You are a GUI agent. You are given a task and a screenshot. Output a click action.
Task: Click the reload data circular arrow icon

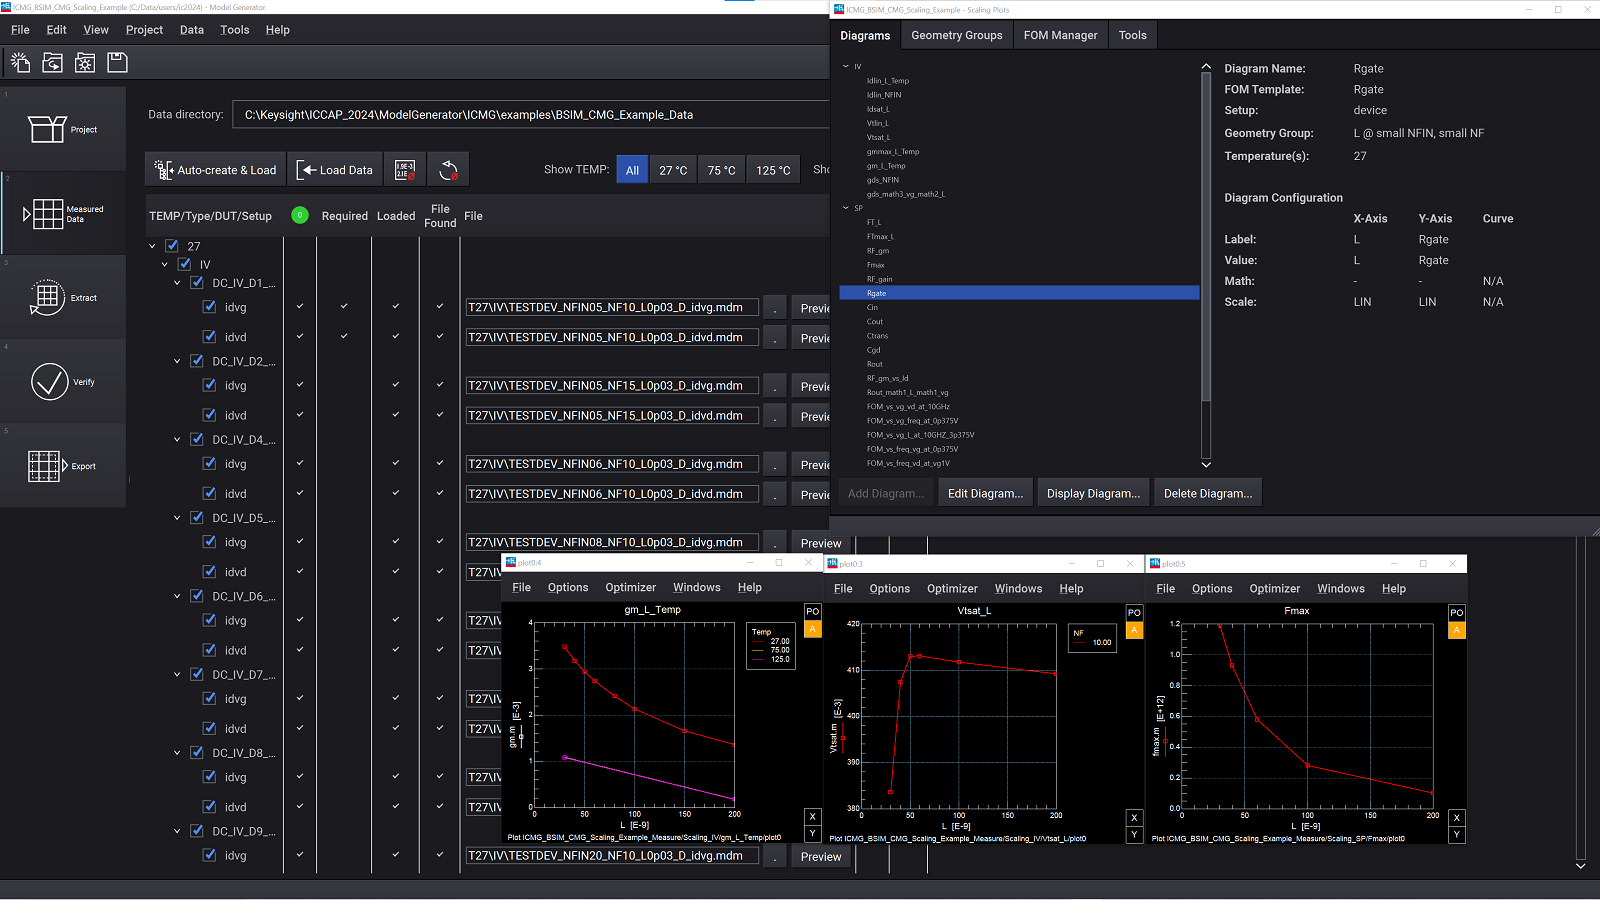[448, 169]
